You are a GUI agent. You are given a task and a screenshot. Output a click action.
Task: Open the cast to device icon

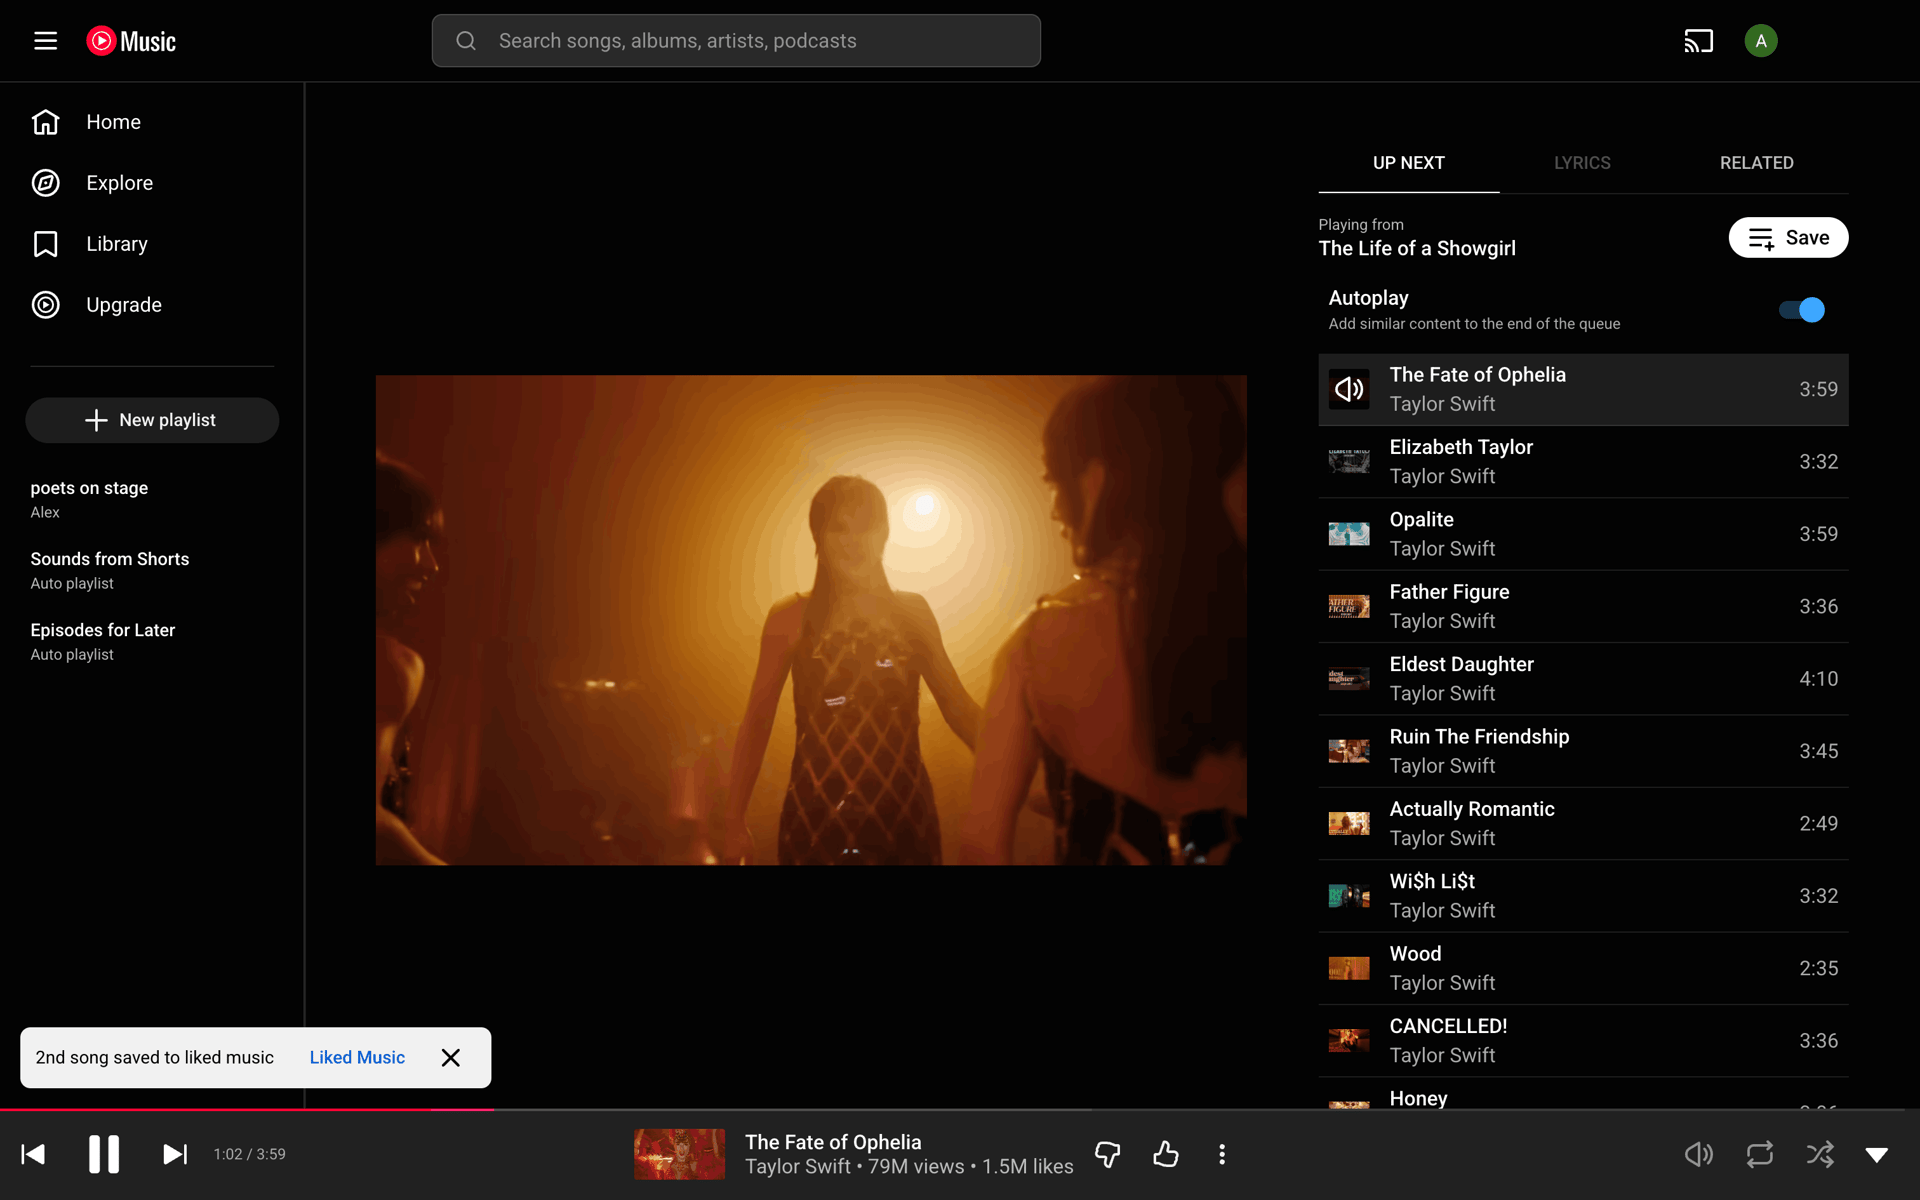pos(1698,41)
